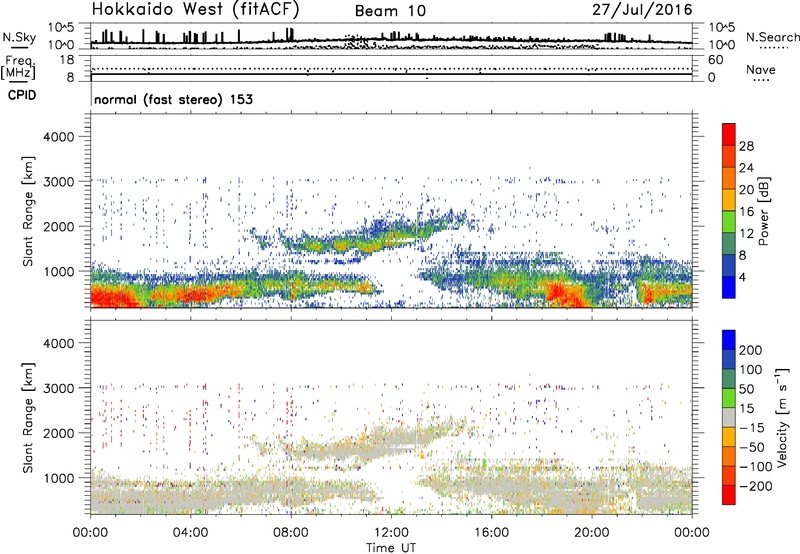Pick the gray Velocity segment between 15 and -15
The image size is (800, 554).
pyautogui.click(x=729, y=417)
